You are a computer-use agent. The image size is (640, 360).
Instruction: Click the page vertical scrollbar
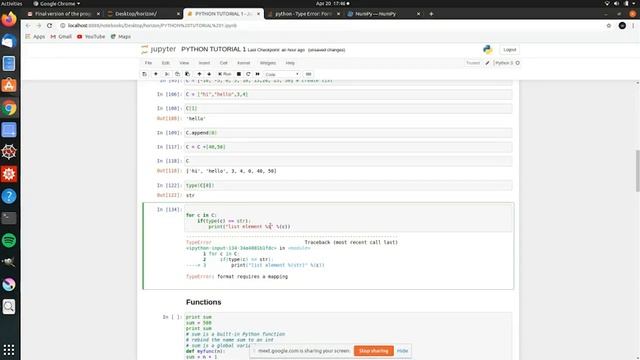pyautogui.click(x=637, y=171)
